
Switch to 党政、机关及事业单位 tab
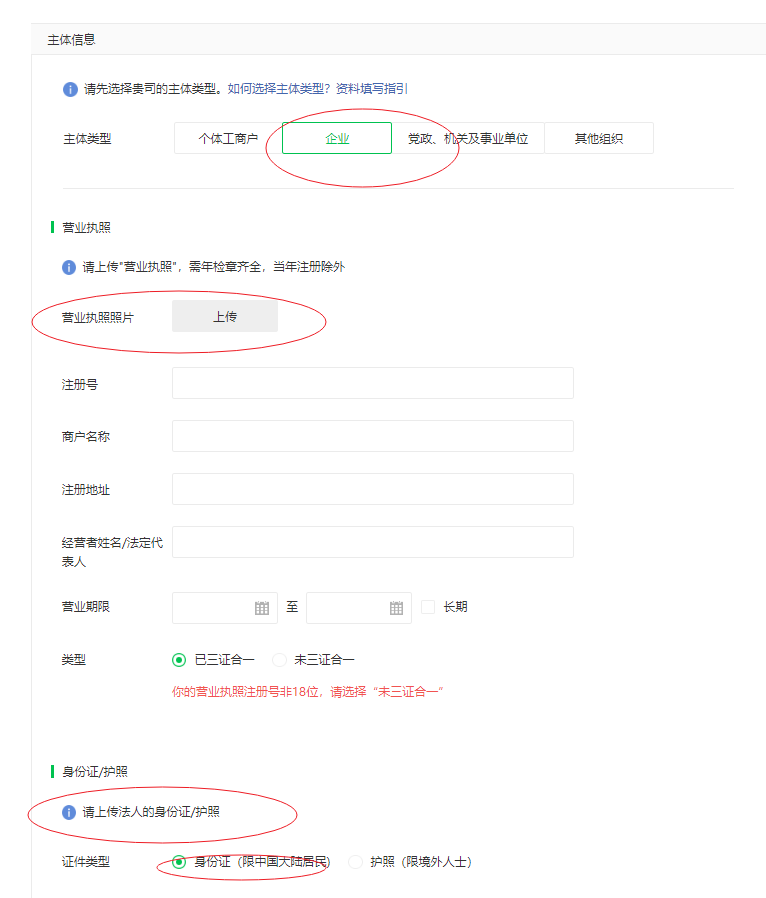[467, 139]
